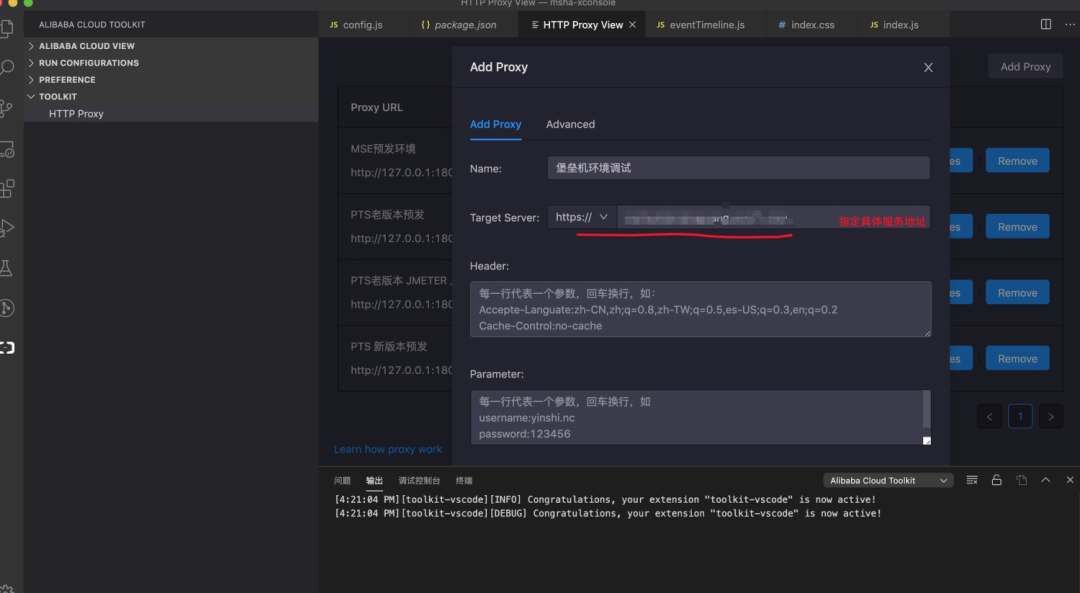Open the Extensions view in the activity bar
Screen dimensions: 1080x593
click(7, 189)
